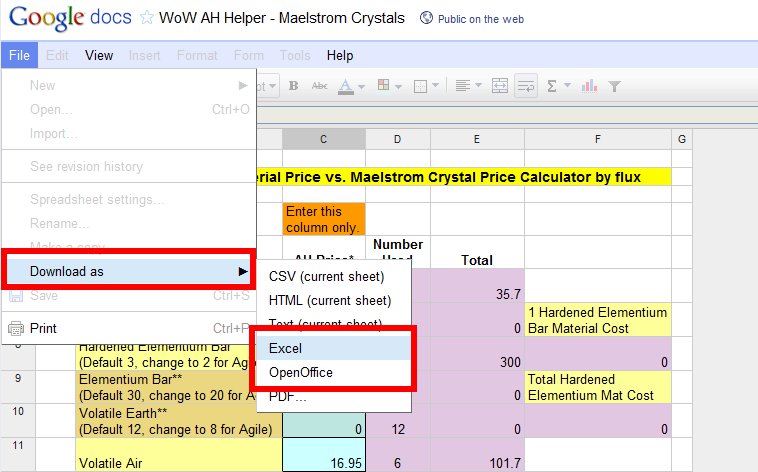Click 'Total Hardened Elementium Mat Cost' cell

[598, 387]
